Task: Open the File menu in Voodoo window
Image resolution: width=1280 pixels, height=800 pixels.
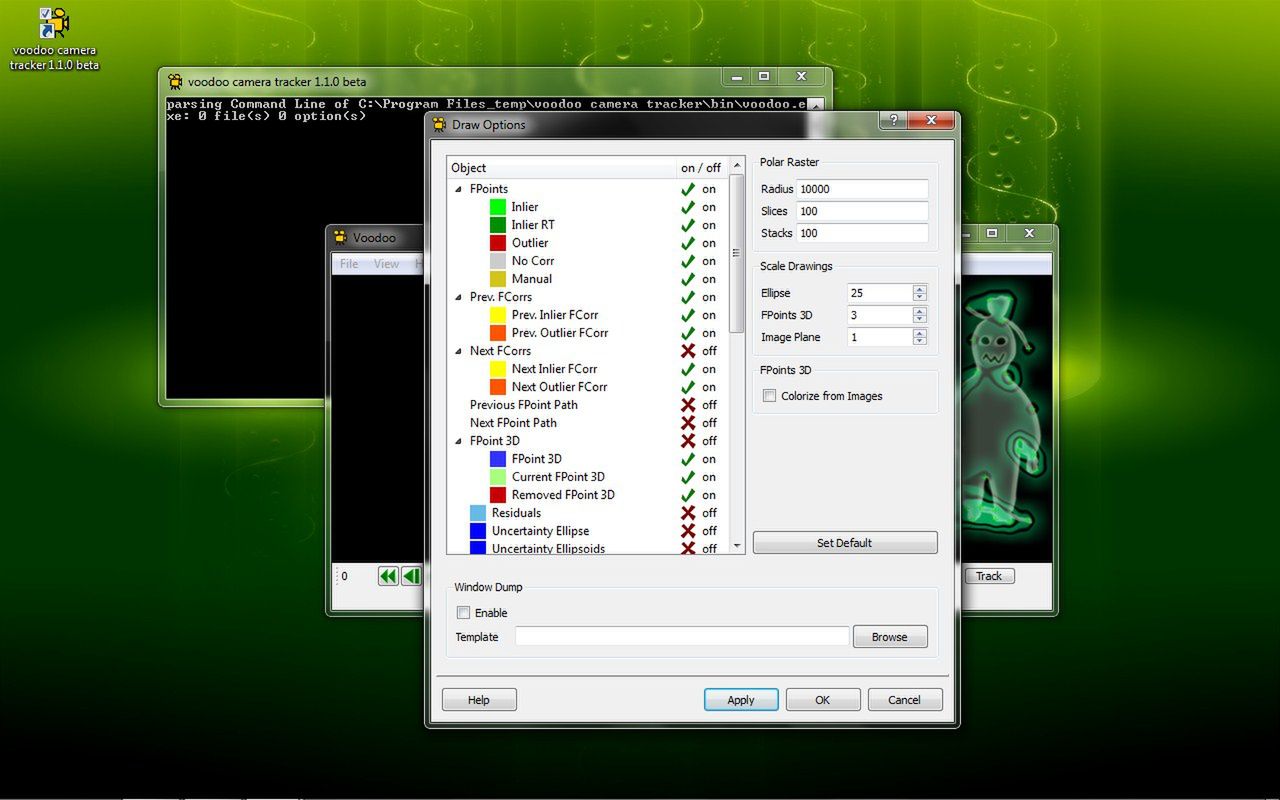Action: coord(349,264)
